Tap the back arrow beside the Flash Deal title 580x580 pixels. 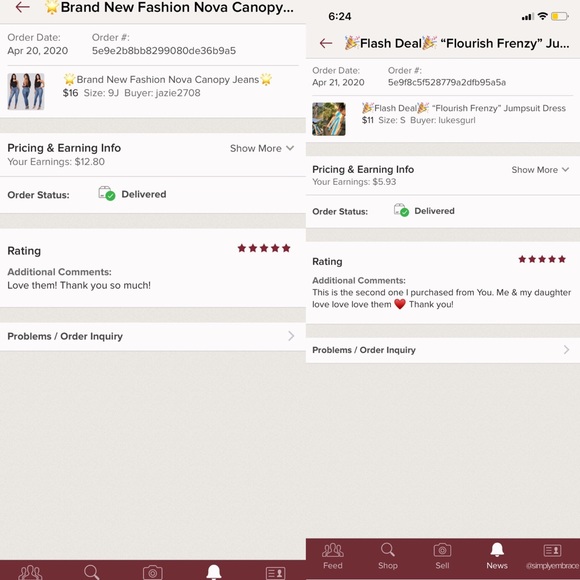(x=326, y=43)
